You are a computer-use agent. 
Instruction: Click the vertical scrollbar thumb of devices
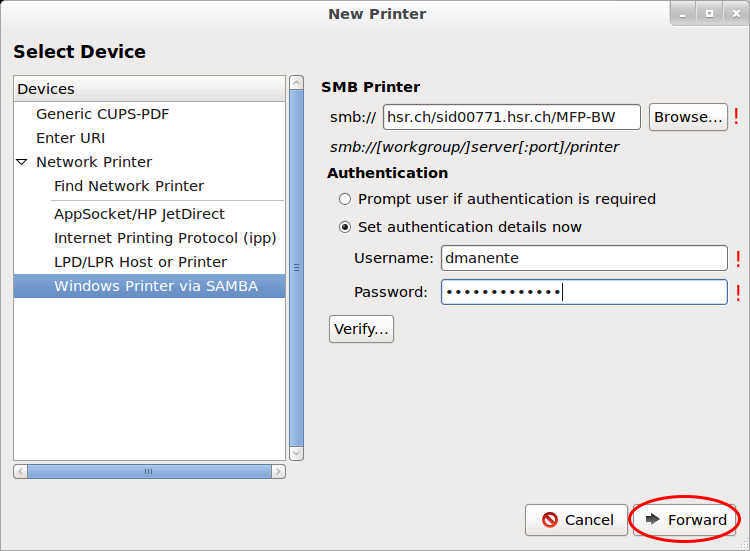[x=297, y=268]
